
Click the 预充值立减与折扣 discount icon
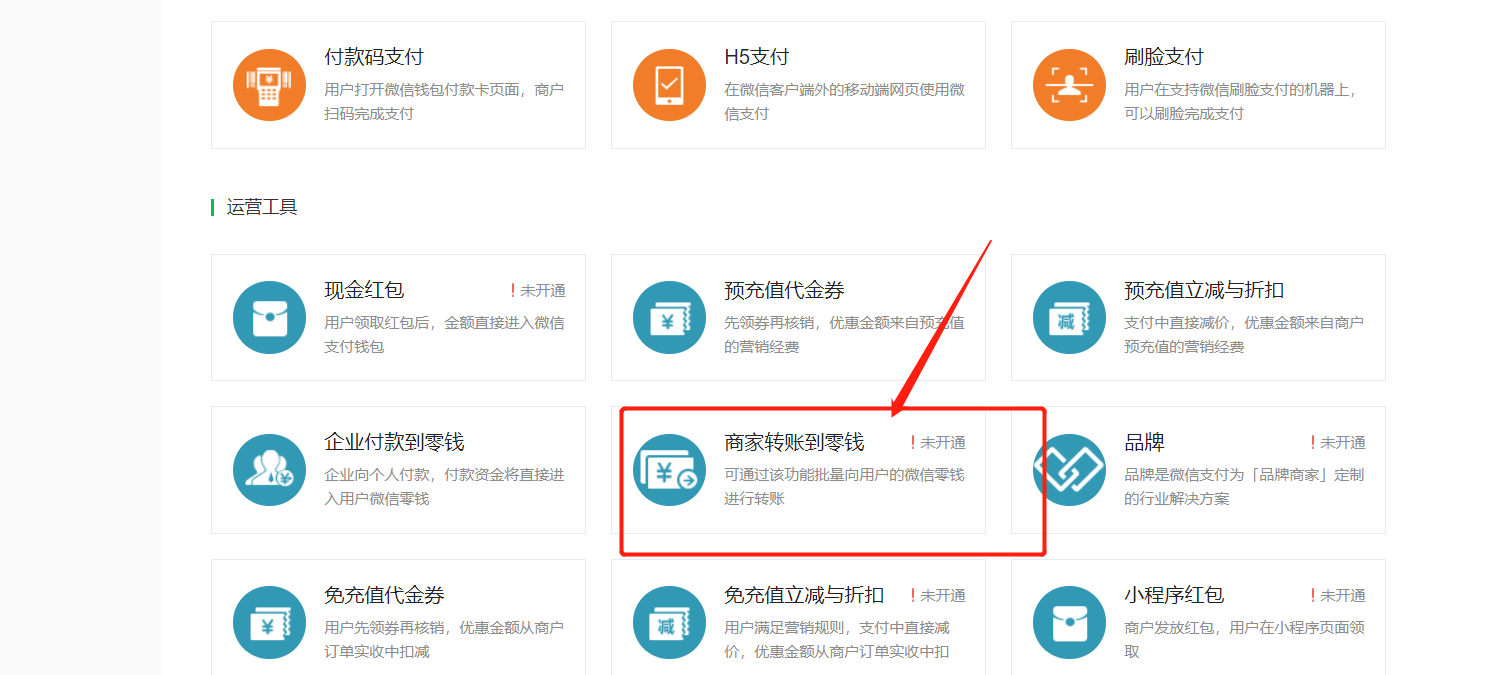pos(1070,317)
